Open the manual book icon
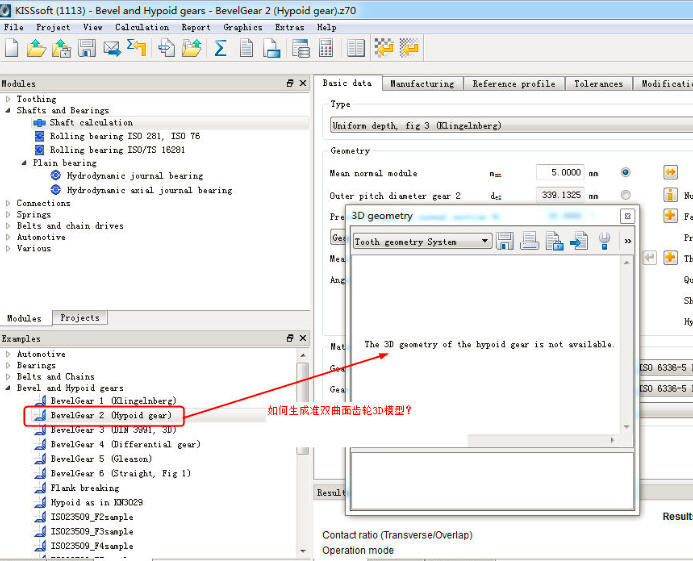 tap(356, 48)
